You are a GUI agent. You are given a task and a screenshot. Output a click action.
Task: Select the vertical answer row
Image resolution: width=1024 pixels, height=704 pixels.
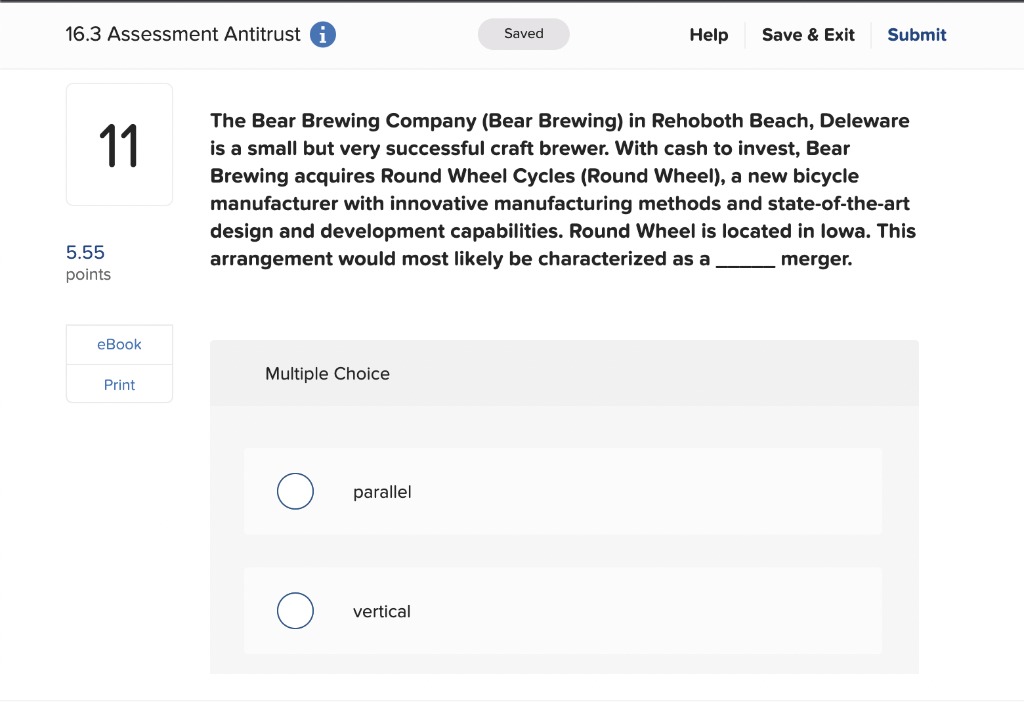pos(562,611)
